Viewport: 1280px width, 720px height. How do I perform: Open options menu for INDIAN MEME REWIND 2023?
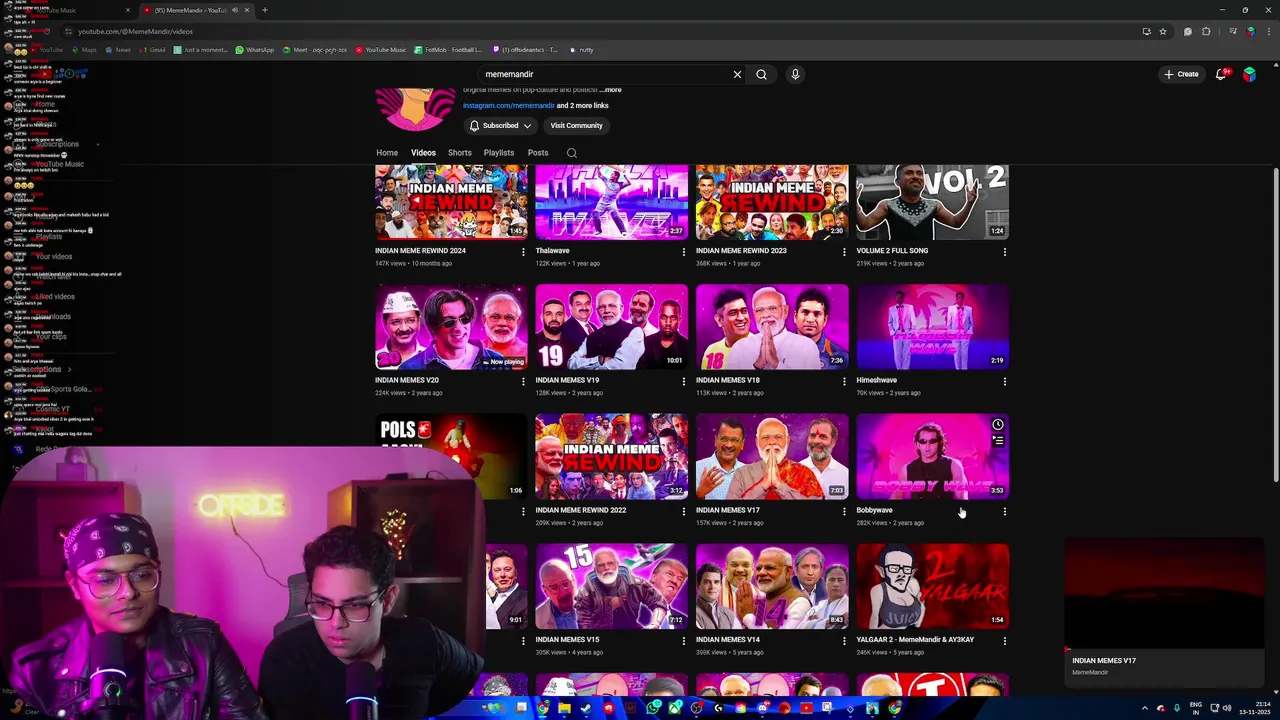pyautogui.click(x=844, y=252)
